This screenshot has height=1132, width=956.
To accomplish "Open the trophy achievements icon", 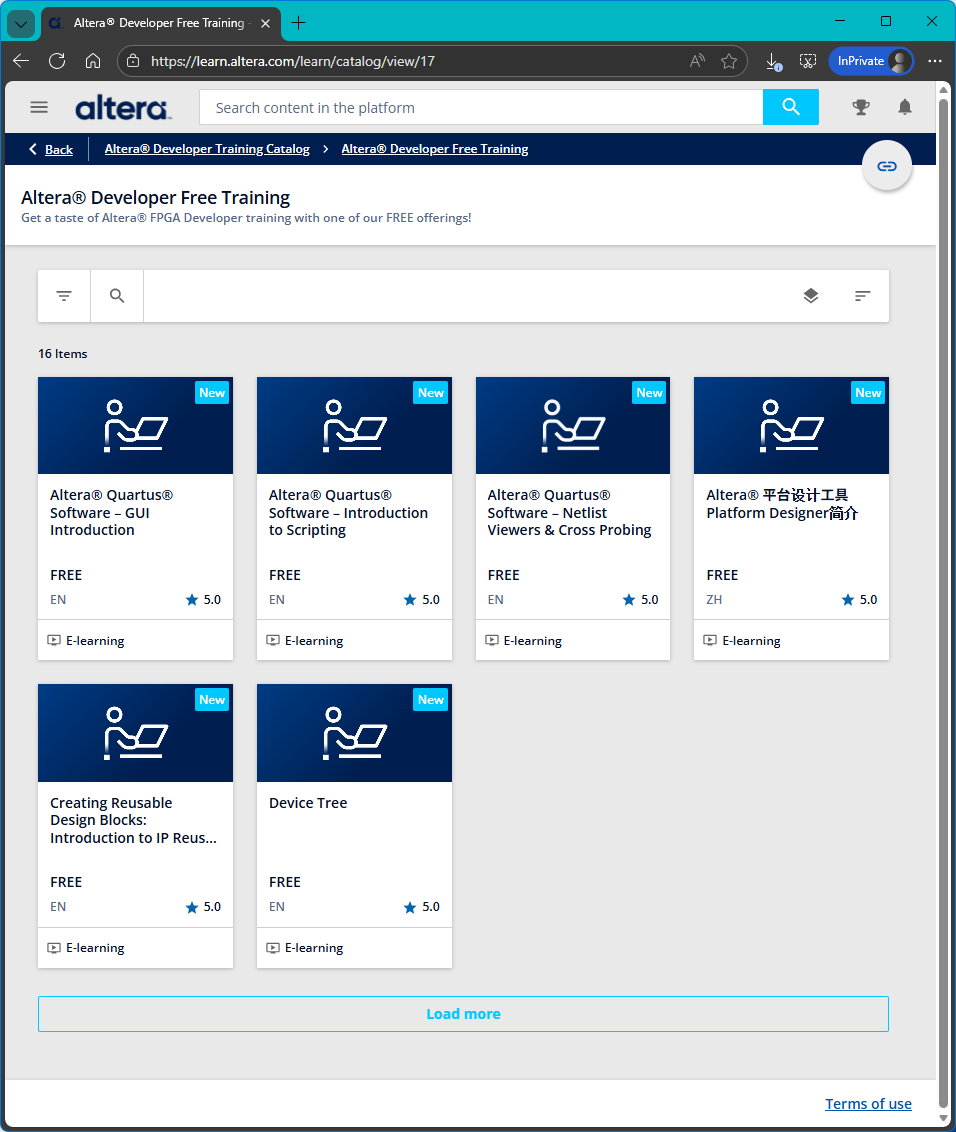I will tap(860, 107).
